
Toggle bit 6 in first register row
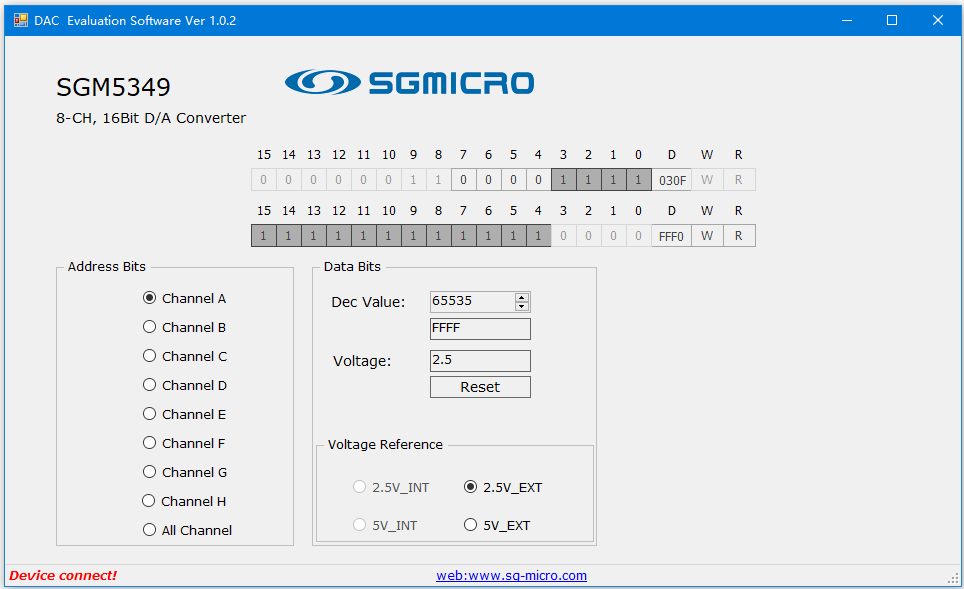point(489,180)
